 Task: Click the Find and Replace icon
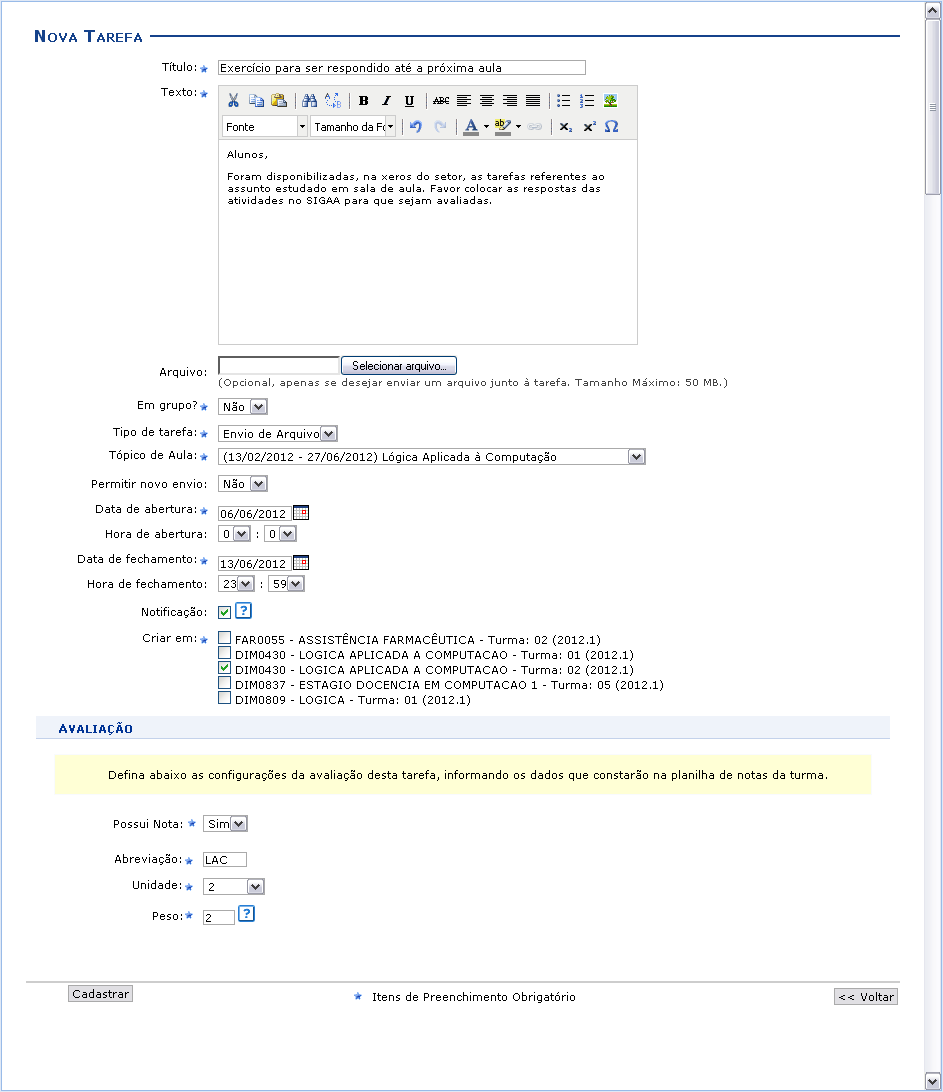(x=333, y=101)
